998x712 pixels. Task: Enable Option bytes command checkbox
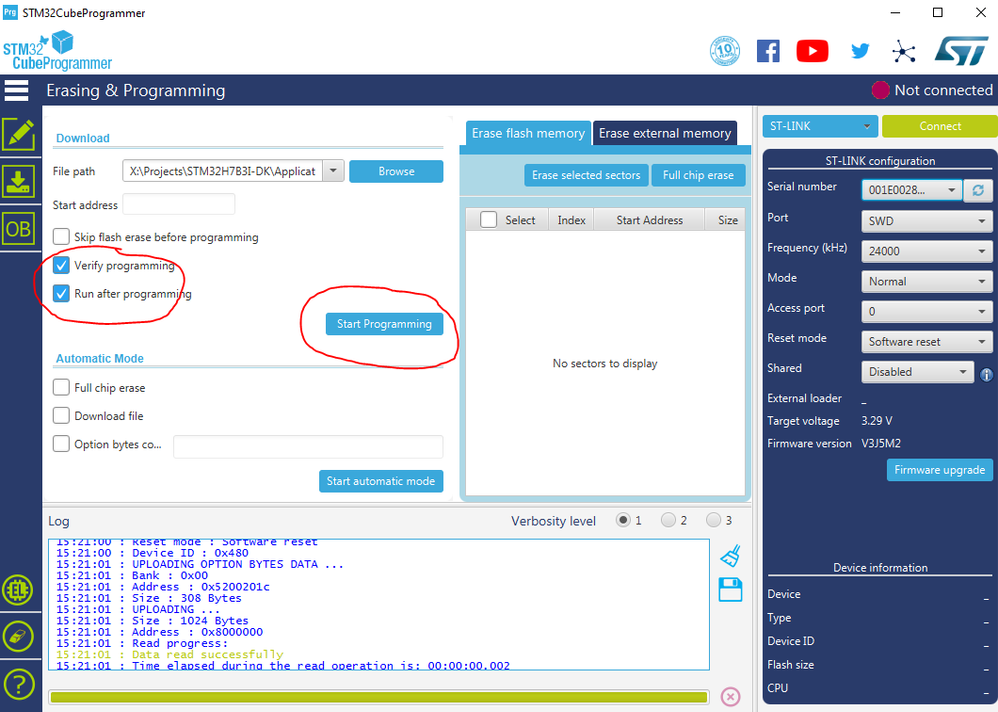click(x=61, y=443)
